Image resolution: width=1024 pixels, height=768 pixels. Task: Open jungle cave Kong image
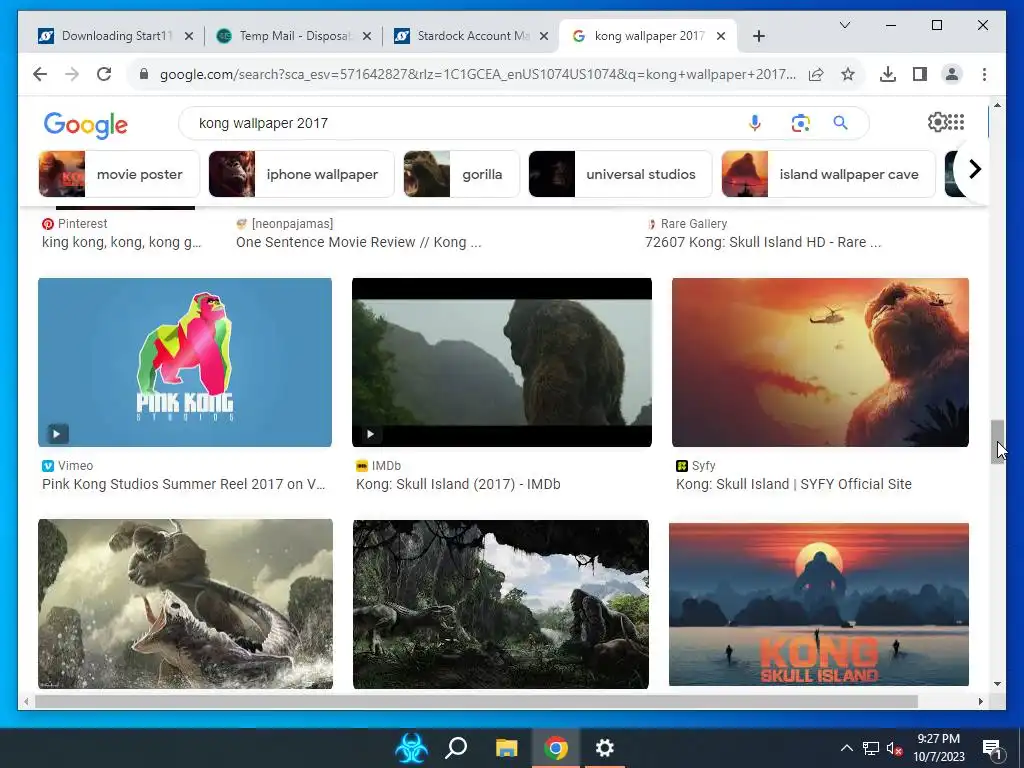click(501, 604)
